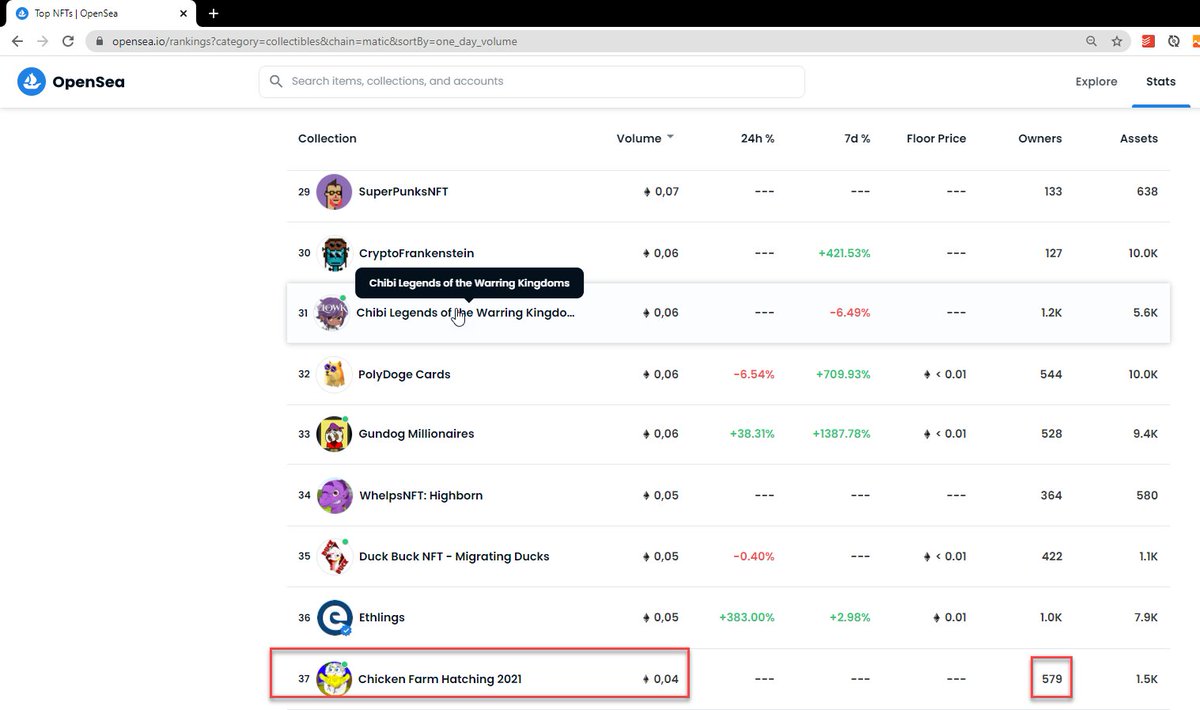Click the Chibi Legends collection avatar
Screen dimensions: 1200x710
coord(332,313)
